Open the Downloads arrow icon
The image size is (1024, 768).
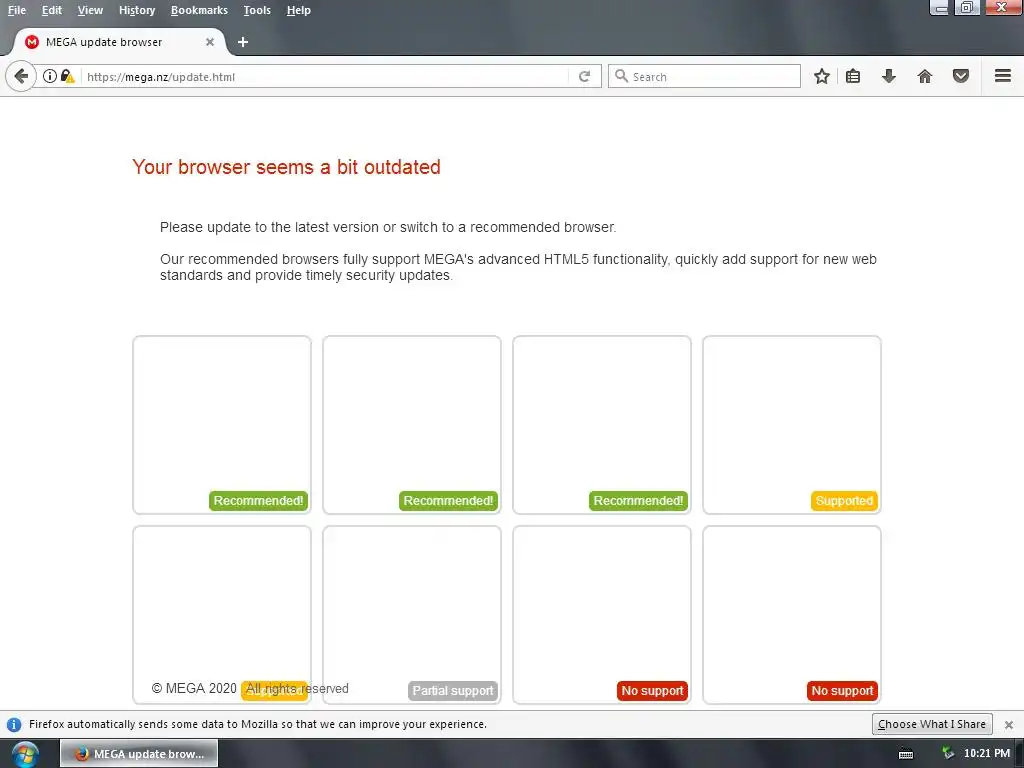pyautogui.click(x=888, y=76)
